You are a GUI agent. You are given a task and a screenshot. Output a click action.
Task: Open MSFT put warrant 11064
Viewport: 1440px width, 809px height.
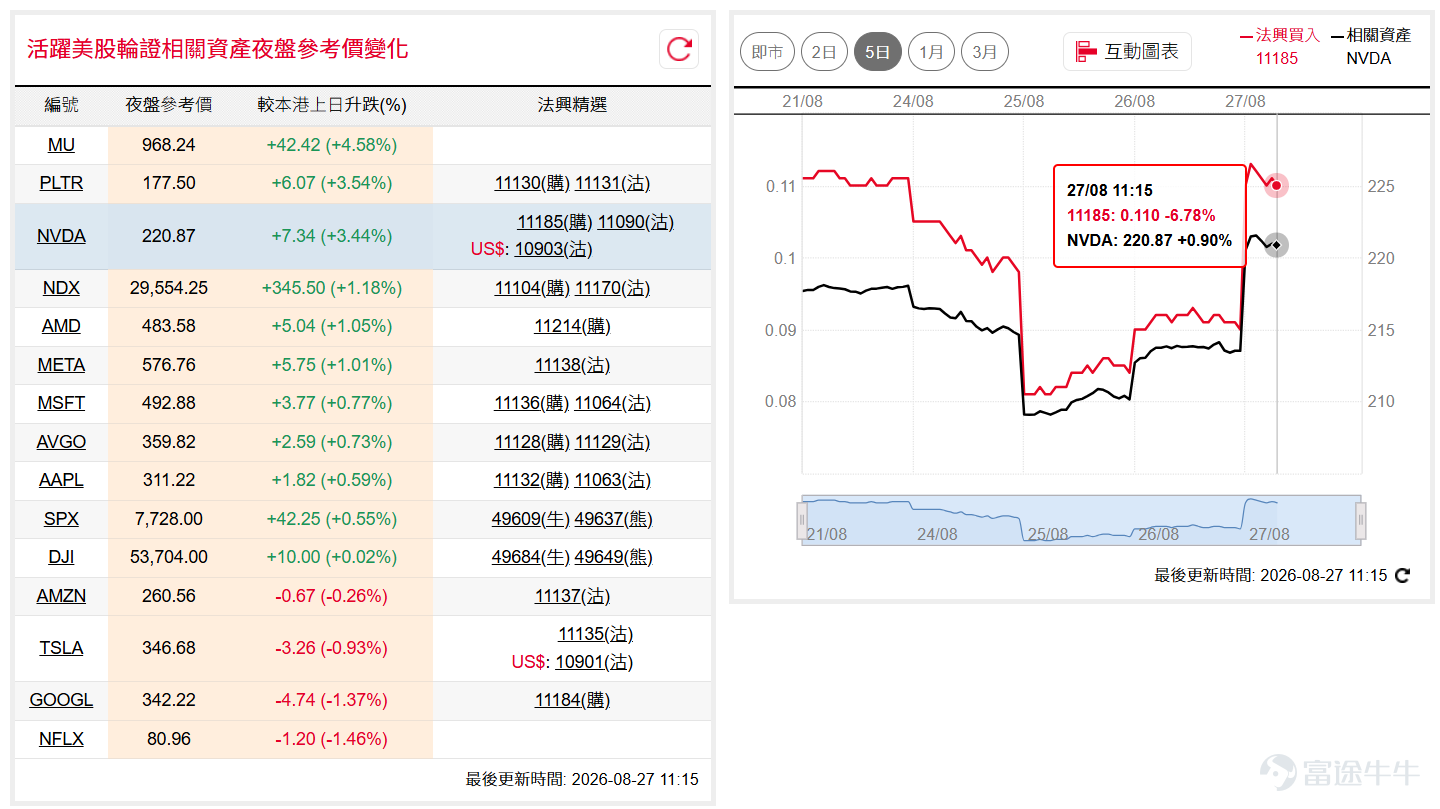pyautogui.click(x=612, y=403)
